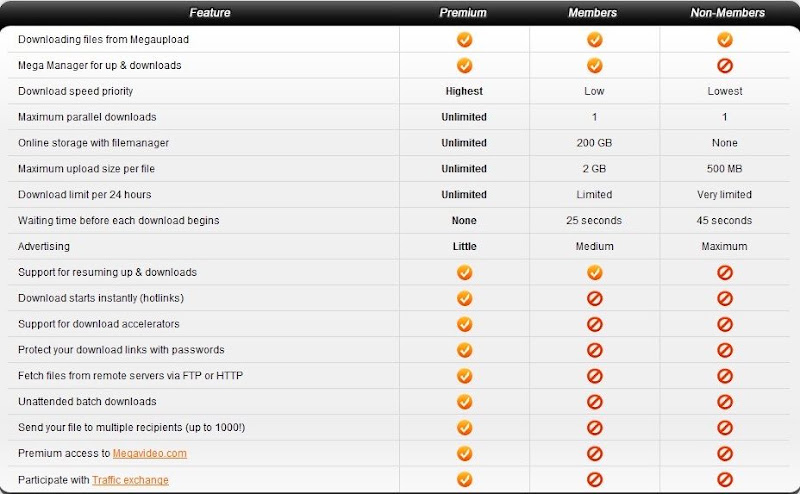Click Members blocked icon for Download starts instantly

(x=594, y=298)
